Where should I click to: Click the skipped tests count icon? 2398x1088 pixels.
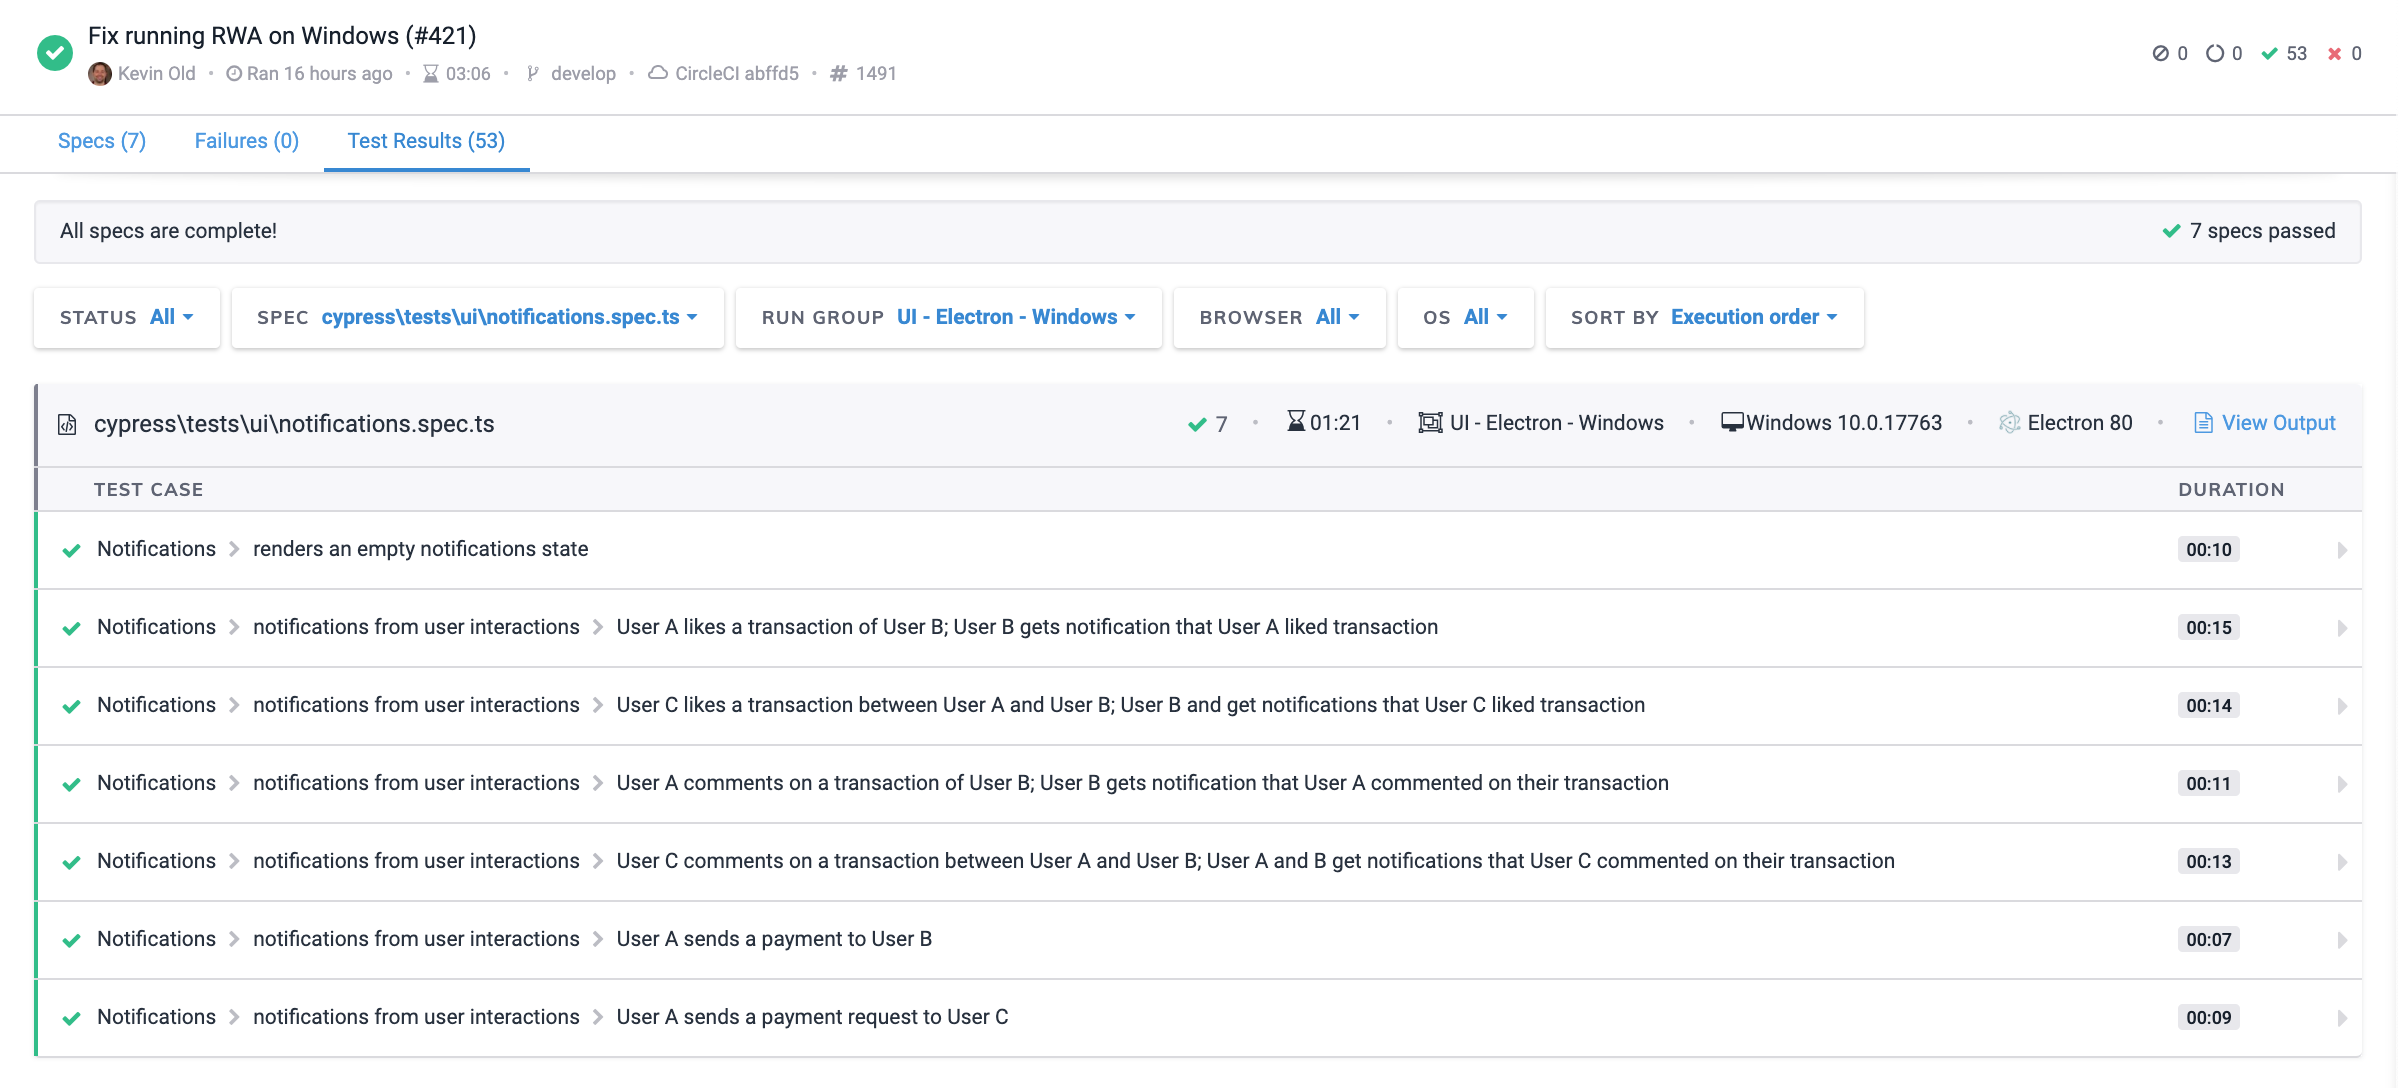[x=2160, y=54]
